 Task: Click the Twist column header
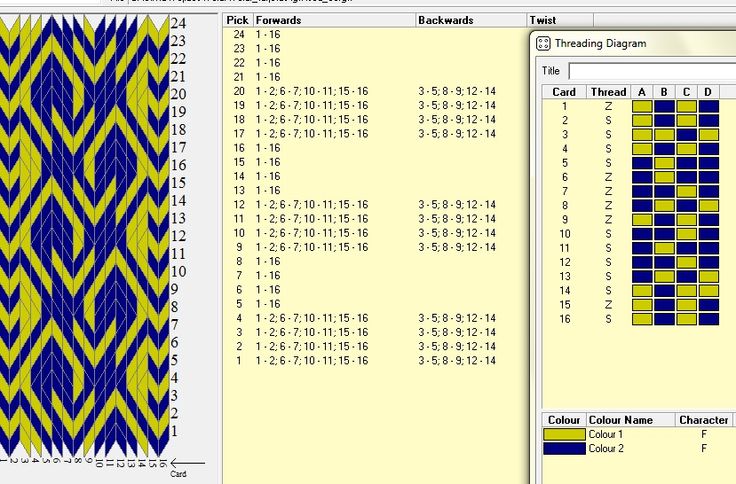point(560,20)
